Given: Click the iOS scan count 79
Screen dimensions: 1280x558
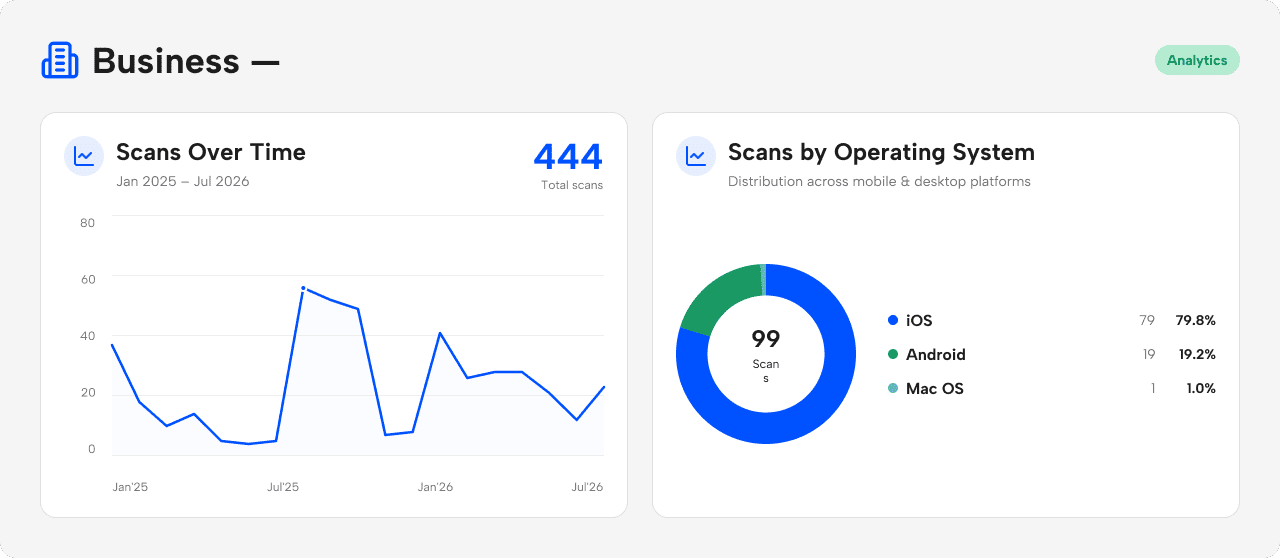Looking at the screenshot, I should click(1147, 320).
